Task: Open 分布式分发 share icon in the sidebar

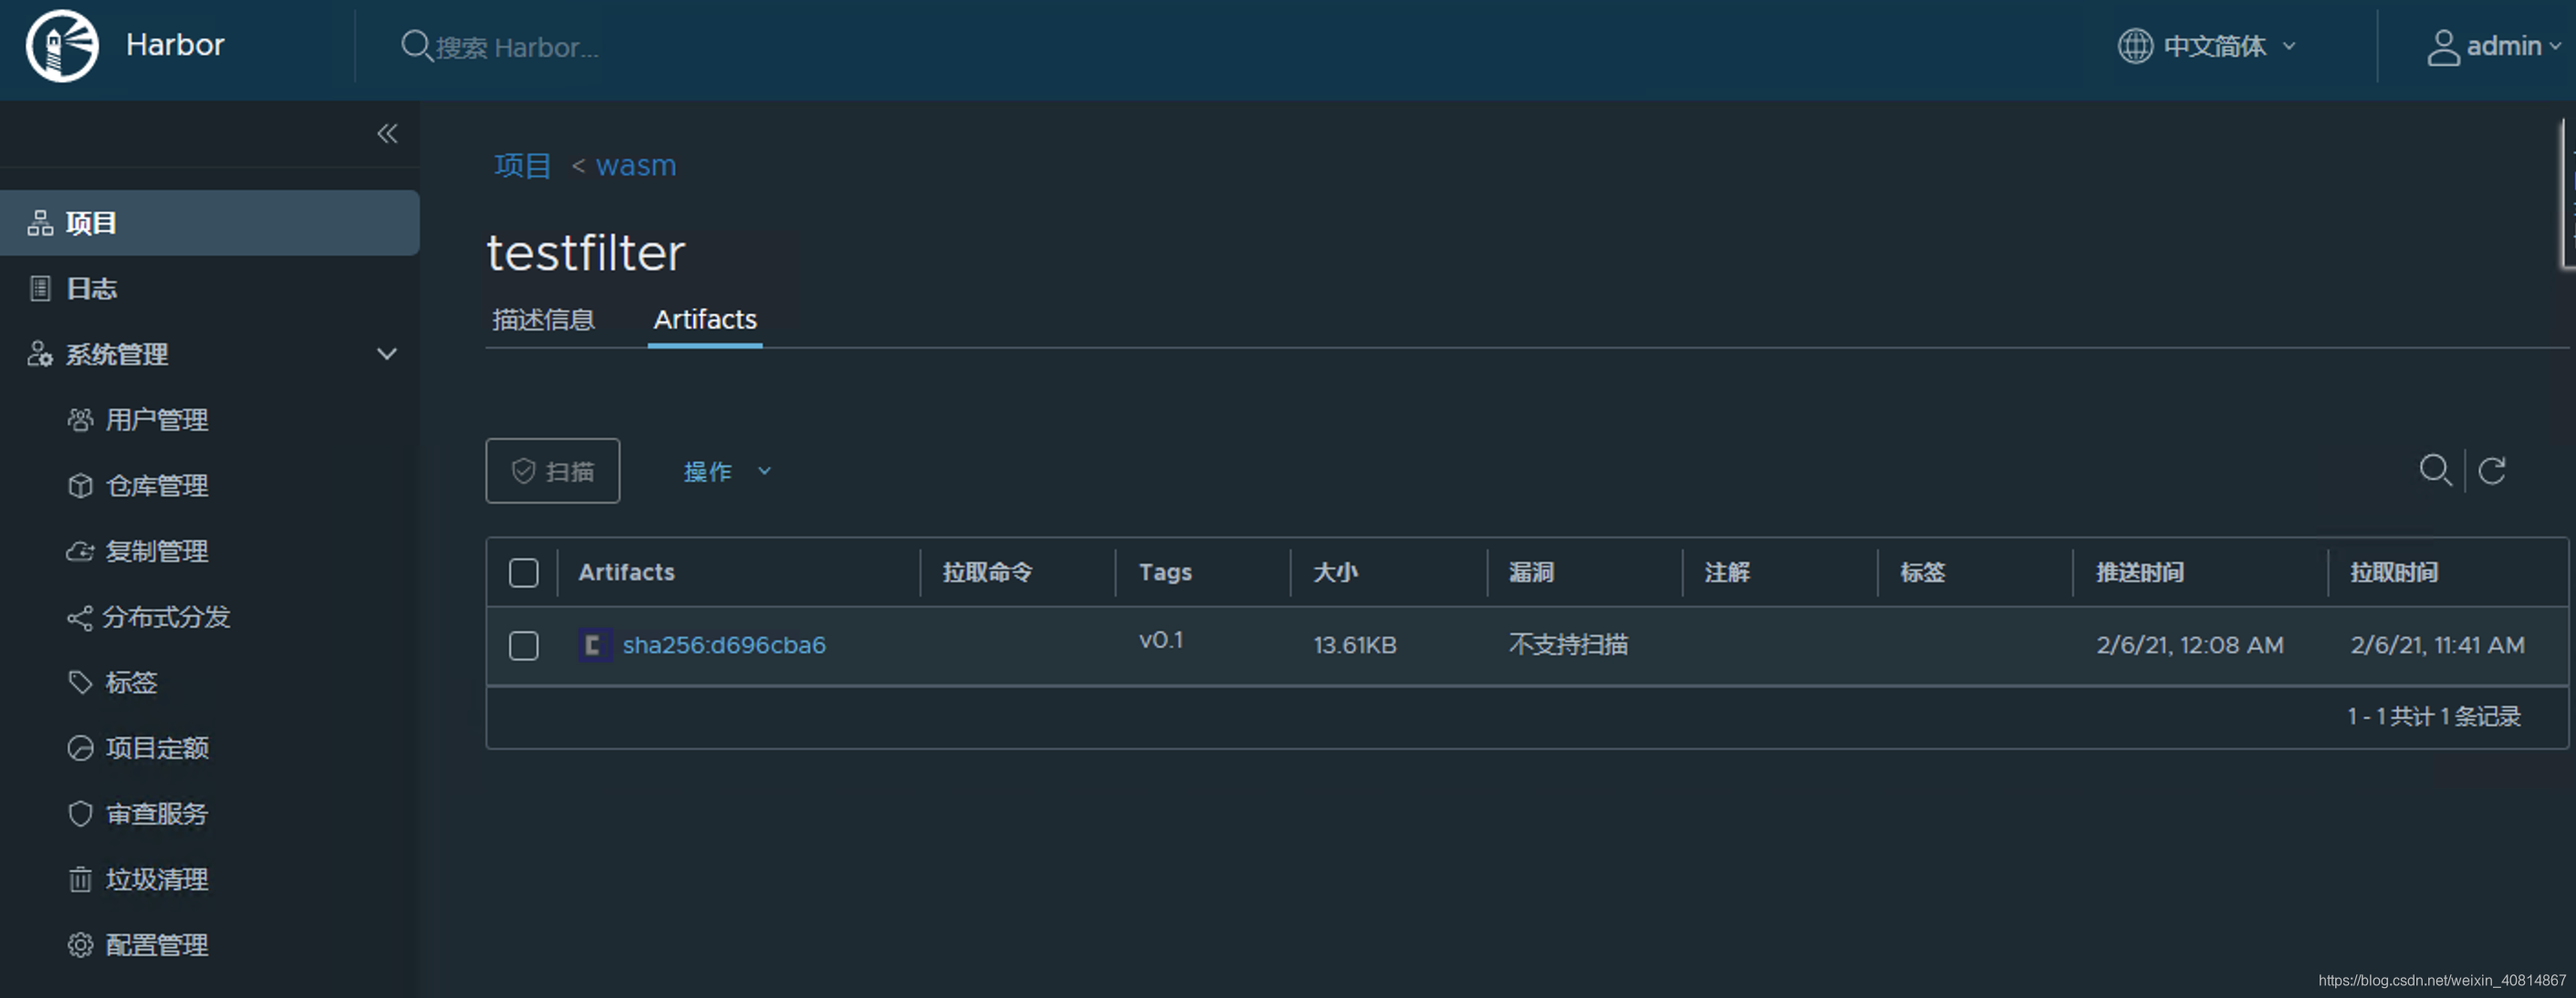Action: point(80,618)
